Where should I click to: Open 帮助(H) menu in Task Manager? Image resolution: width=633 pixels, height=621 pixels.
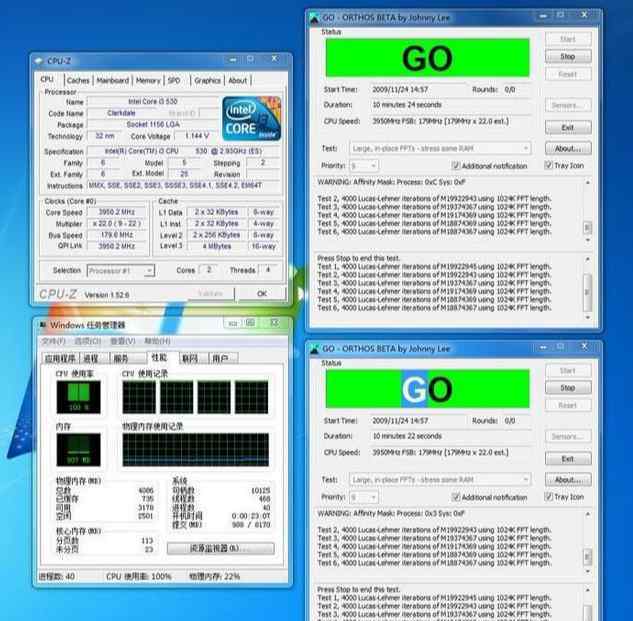point(157,341)
